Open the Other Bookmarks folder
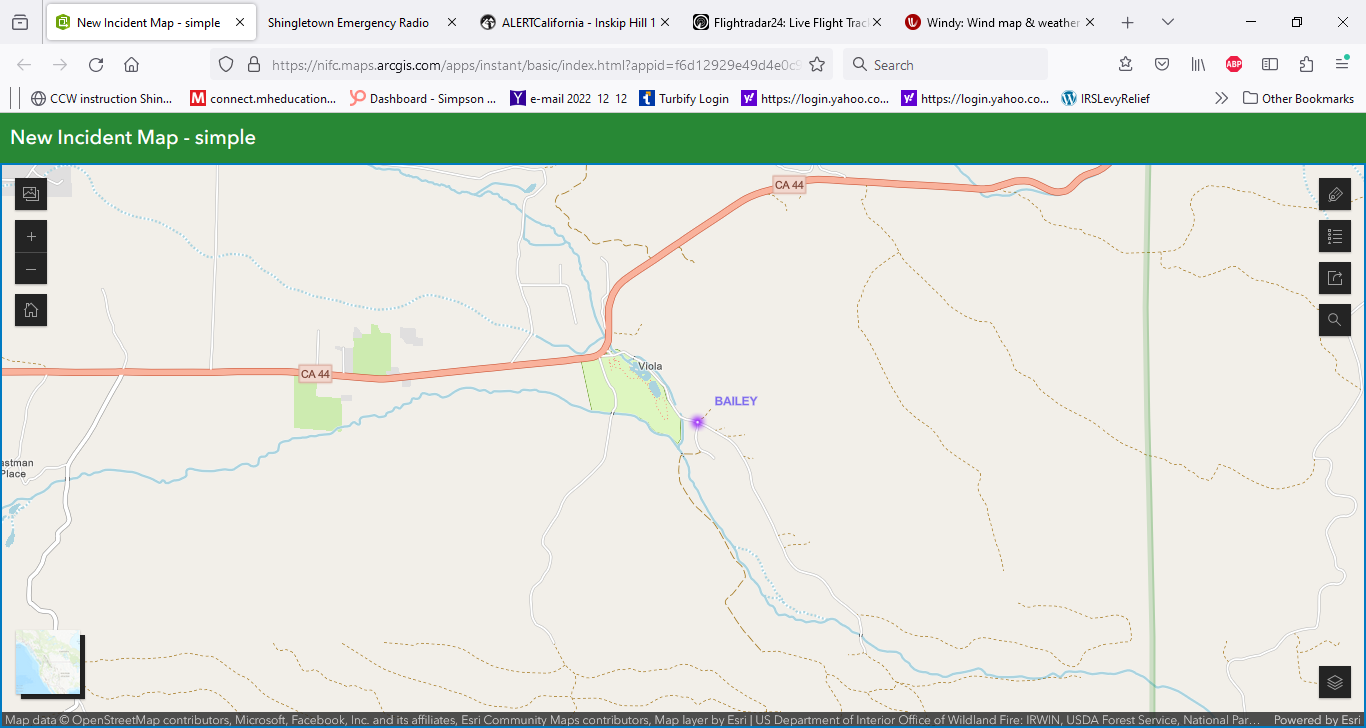The height and width of the screenshot is (728, 1366). coord(1298,98)
